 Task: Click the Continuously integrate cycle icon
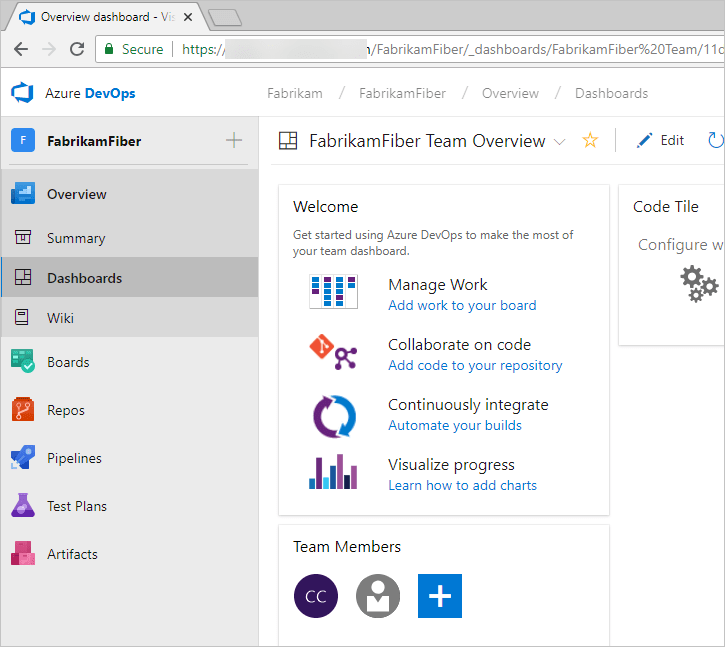[x=334, y=416]
